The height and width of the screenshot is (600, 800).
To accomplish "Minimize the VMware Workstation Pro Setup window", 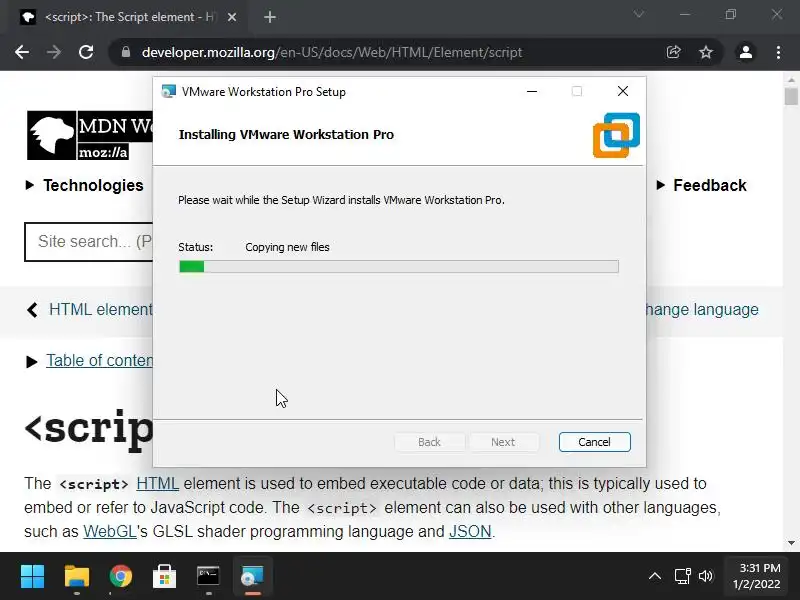I will [532, 91].
